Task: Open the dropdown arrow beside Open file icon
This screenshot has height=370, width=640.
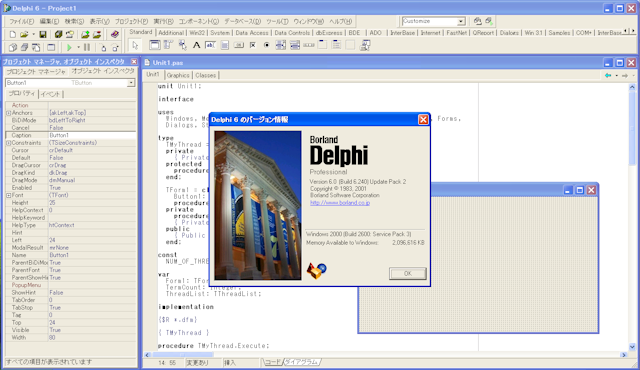Action: pos(33,35)
